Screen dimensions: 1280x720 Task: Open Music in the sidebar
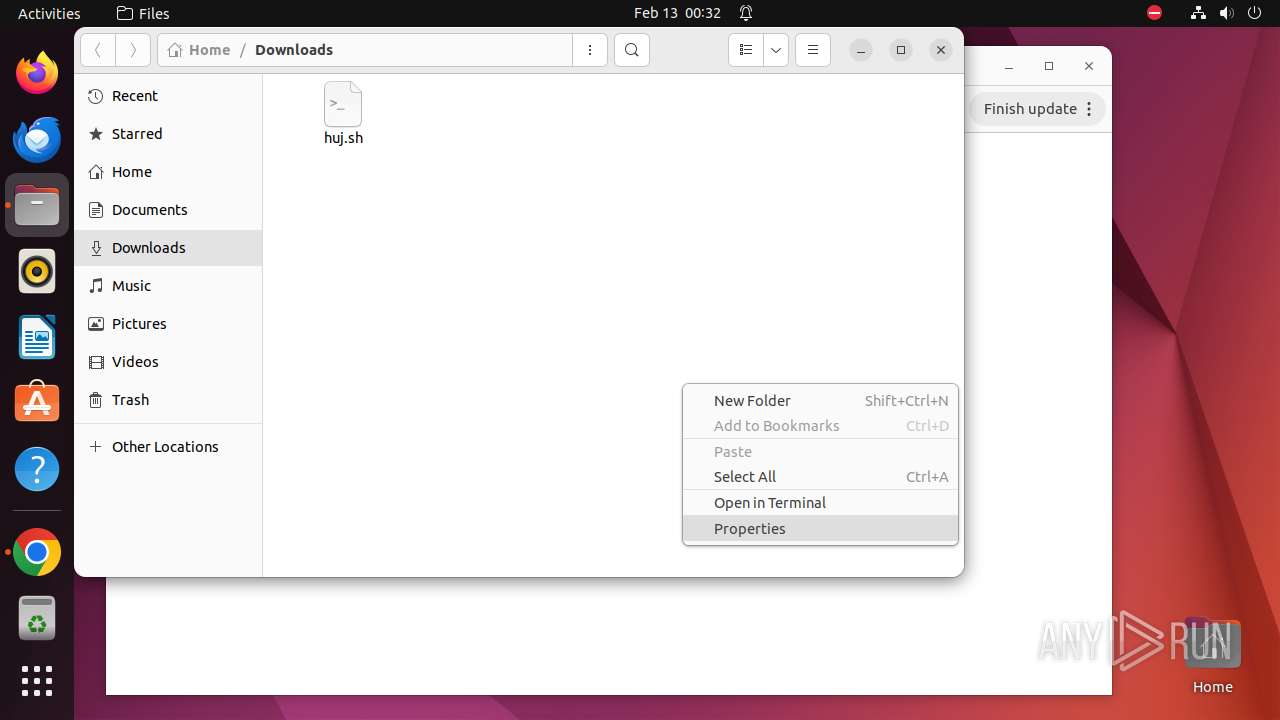point(168,286)
